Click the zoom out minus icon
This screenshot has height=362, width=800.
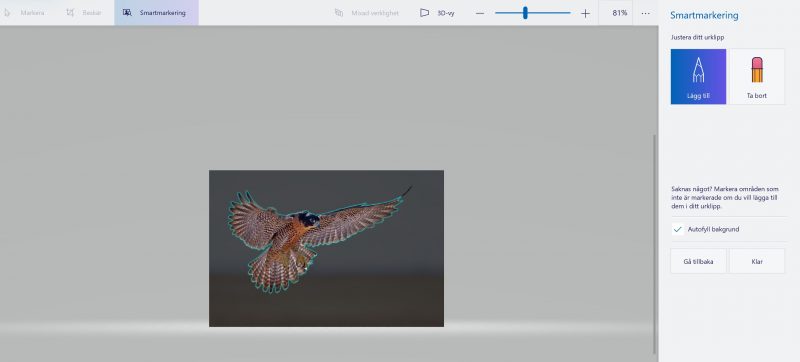tap(480, 13)
